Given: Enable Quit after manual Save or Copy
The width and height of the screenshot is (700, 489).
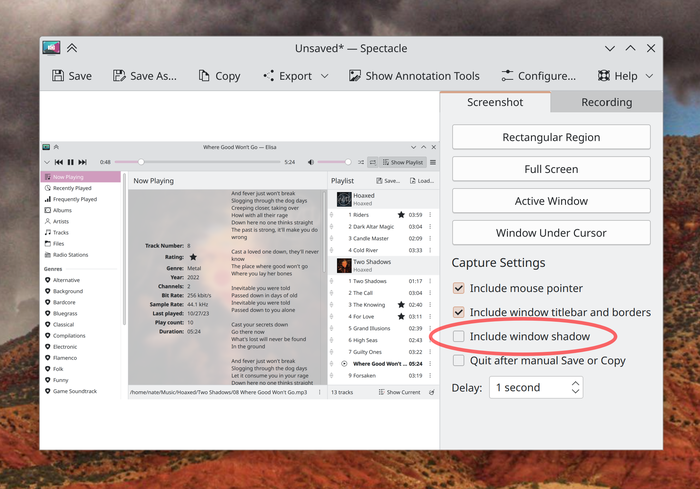Looking at the screenshot, I should (458, 360).
